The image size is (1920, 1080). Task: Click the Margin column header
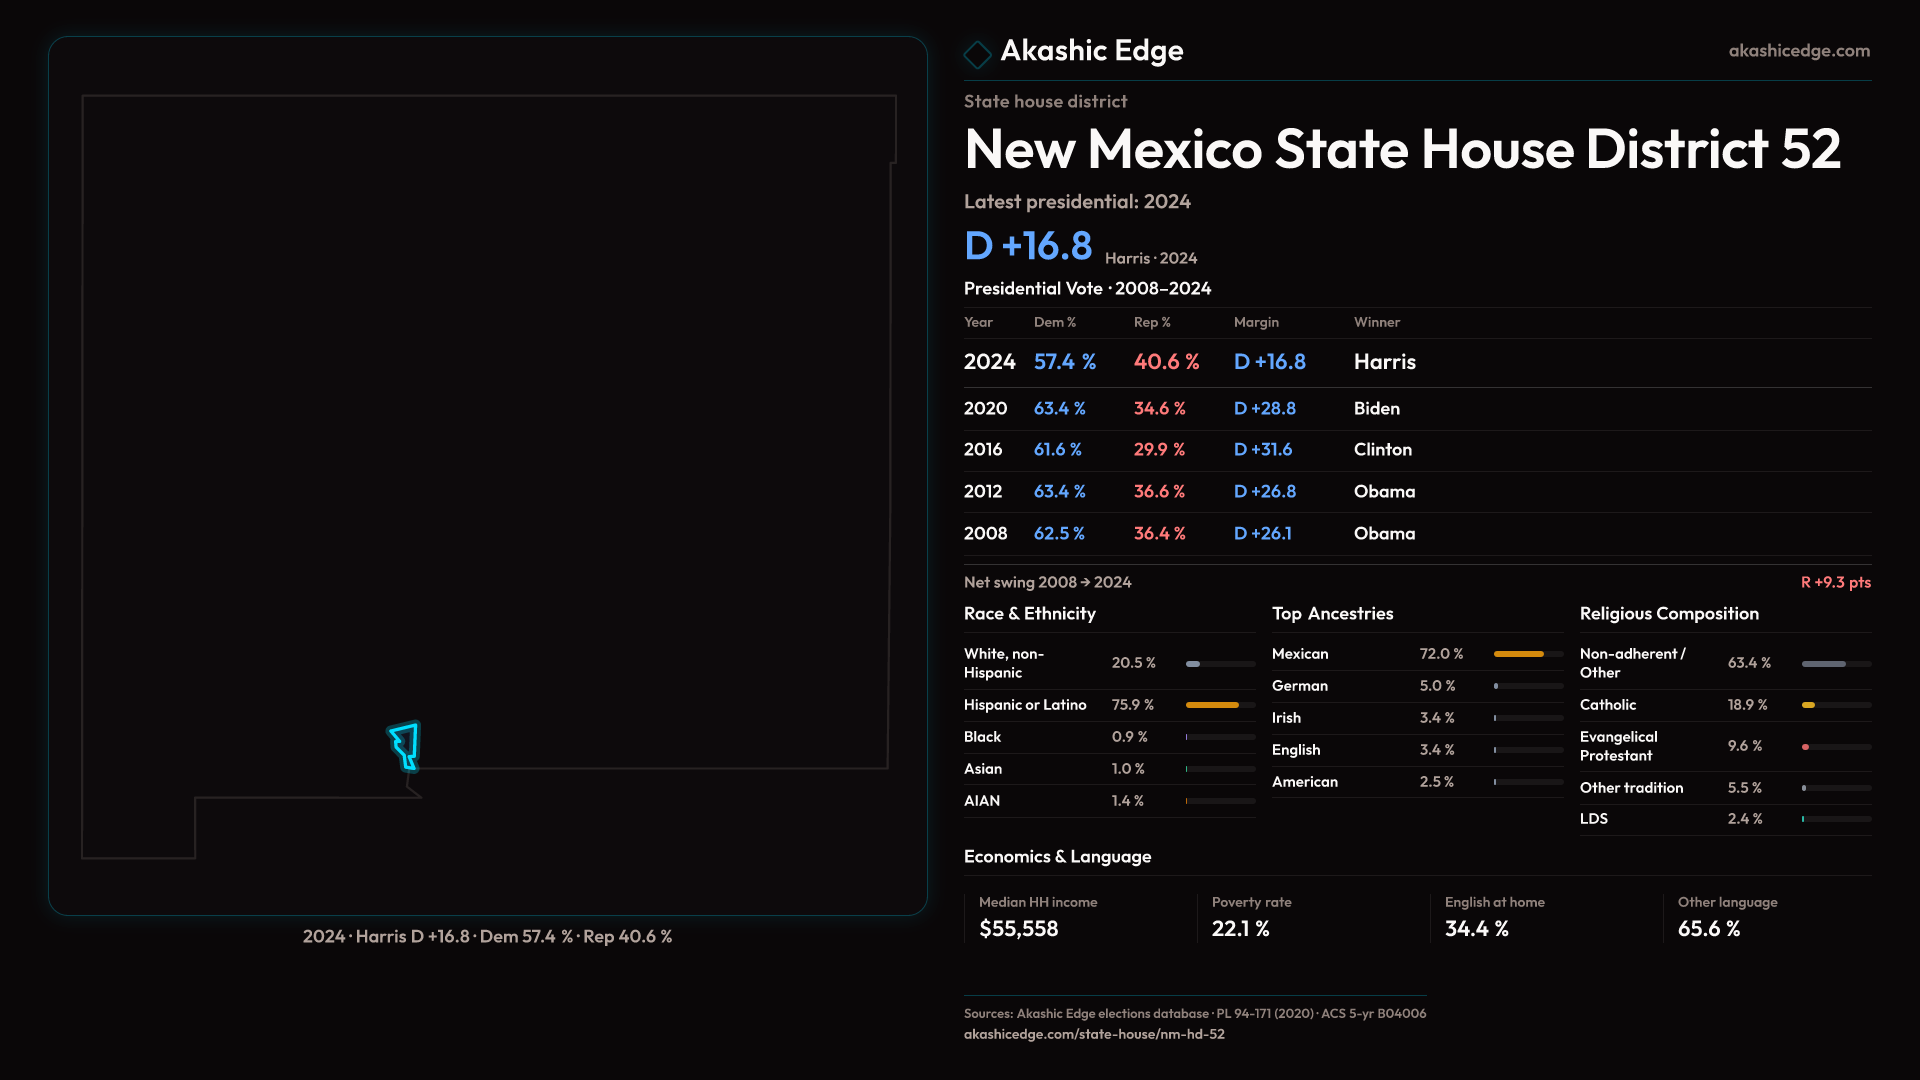pyautogui.click(x=1256, y=322)
